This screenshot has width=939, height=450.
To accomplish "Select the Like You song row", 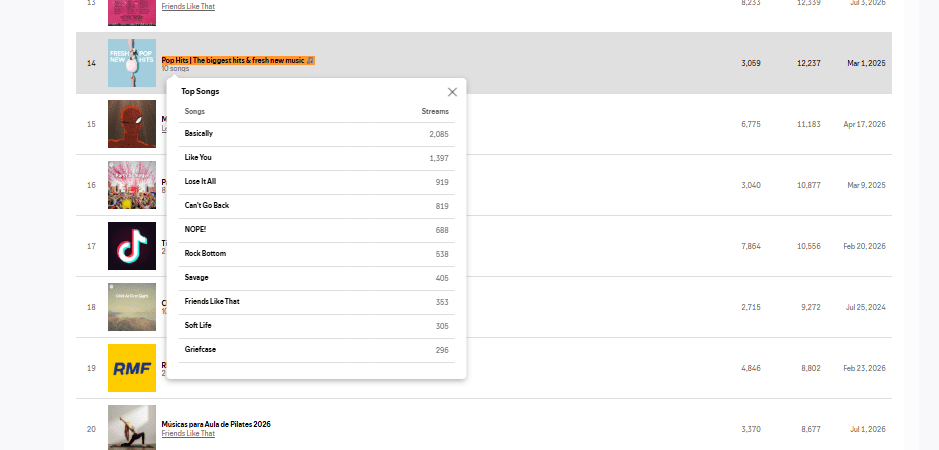I will pos(316,158).
